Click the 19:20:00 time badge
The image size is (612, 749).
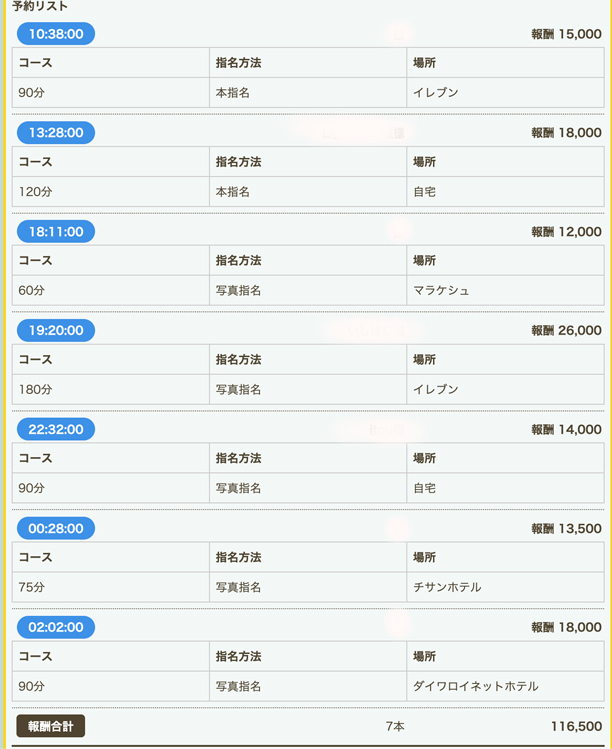(x=56, y=331)
